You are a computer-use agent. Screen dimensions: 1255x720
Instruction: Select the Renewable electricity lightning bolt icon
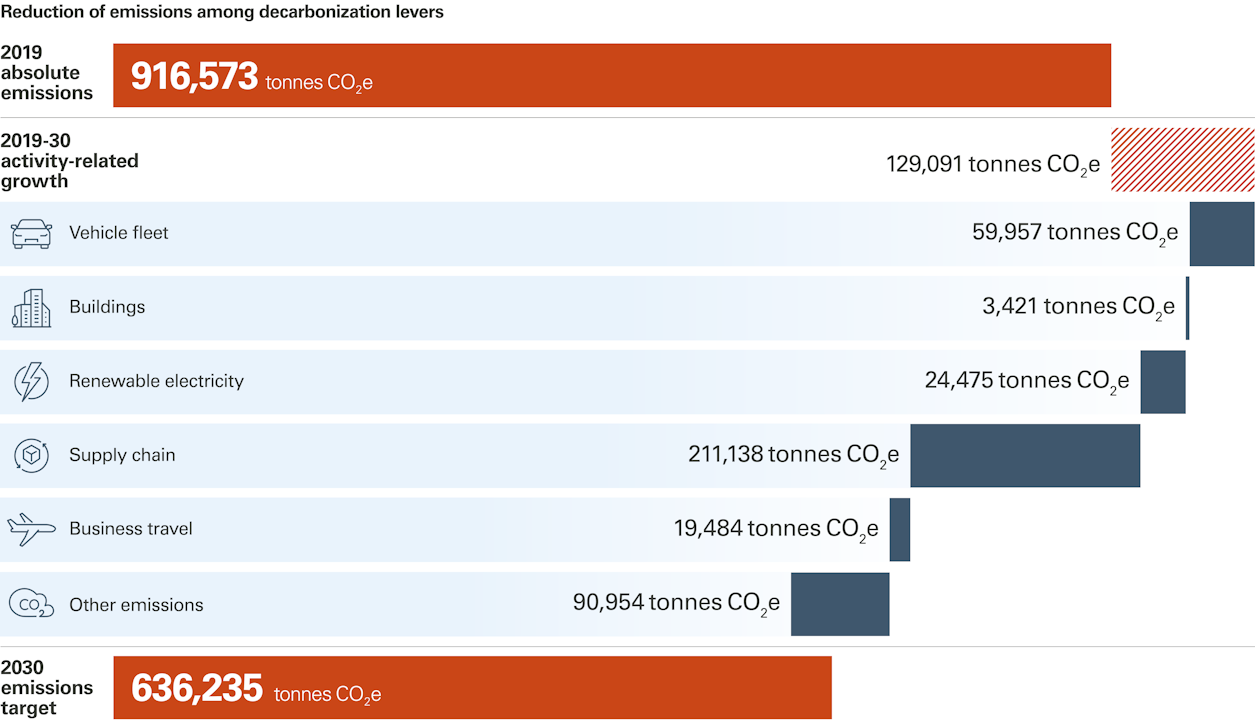(x=31, y=381)
